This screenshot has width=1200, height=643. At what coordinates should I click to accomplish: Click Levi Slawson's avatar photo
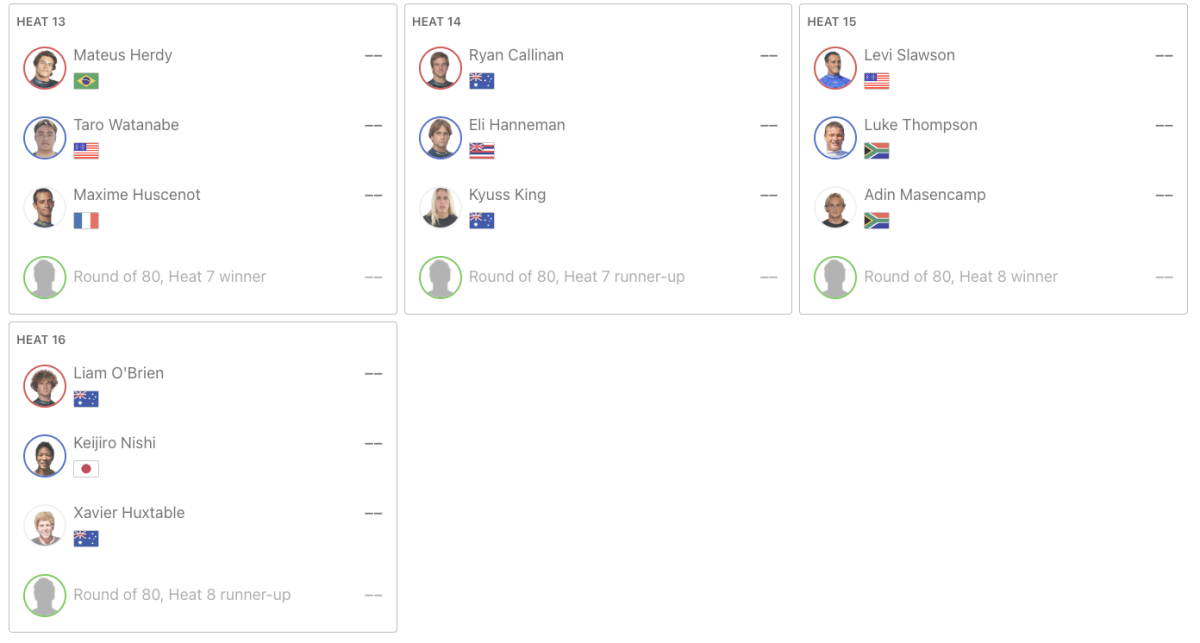point(835,68)
